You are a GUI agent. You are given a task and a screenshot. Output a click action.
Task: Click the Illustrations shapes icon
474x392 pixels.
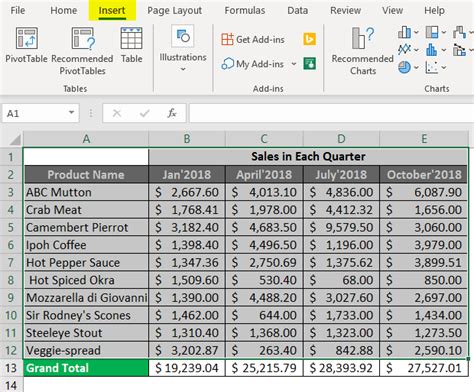click(183, 36)
